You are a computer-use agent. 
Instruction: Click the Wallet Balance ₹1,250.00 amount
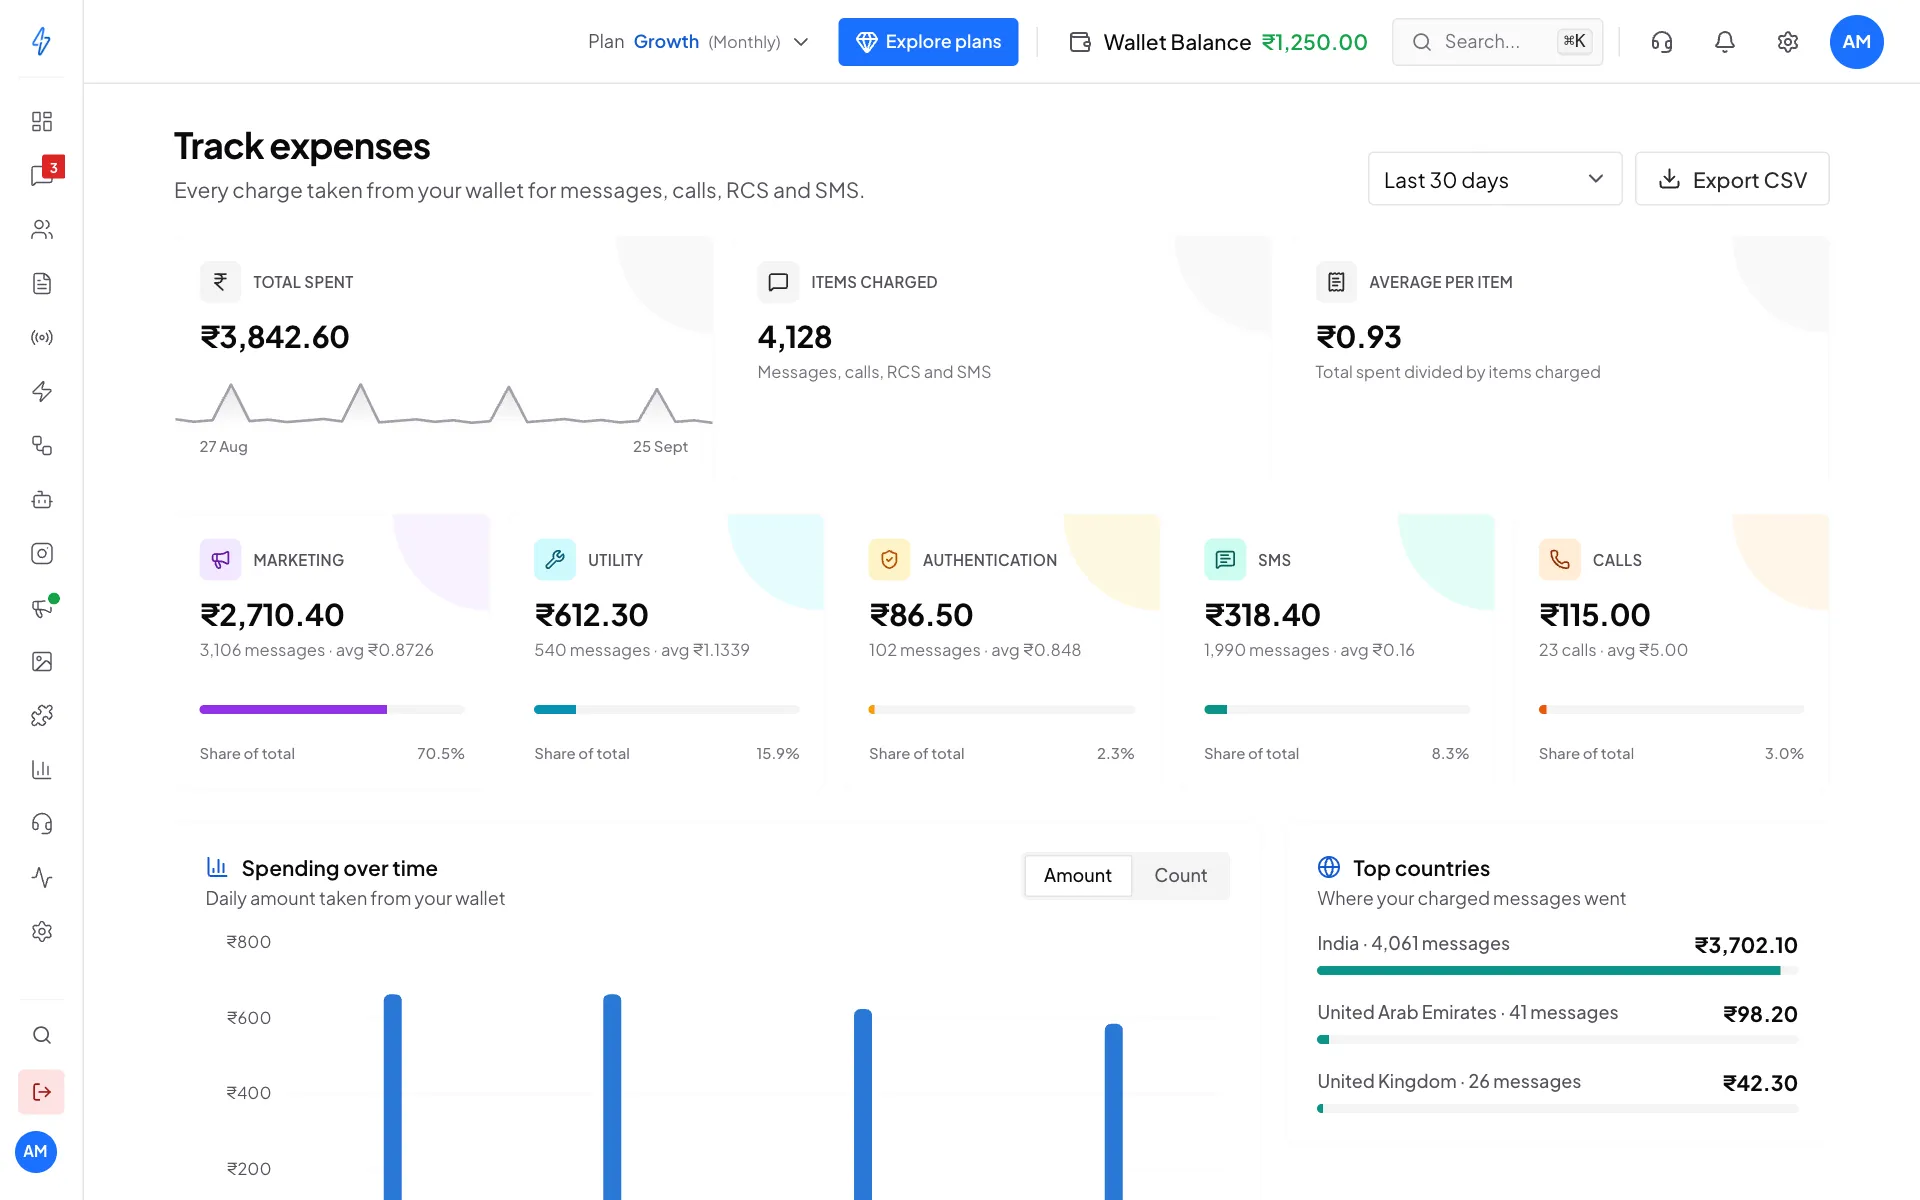(1314, 42)
